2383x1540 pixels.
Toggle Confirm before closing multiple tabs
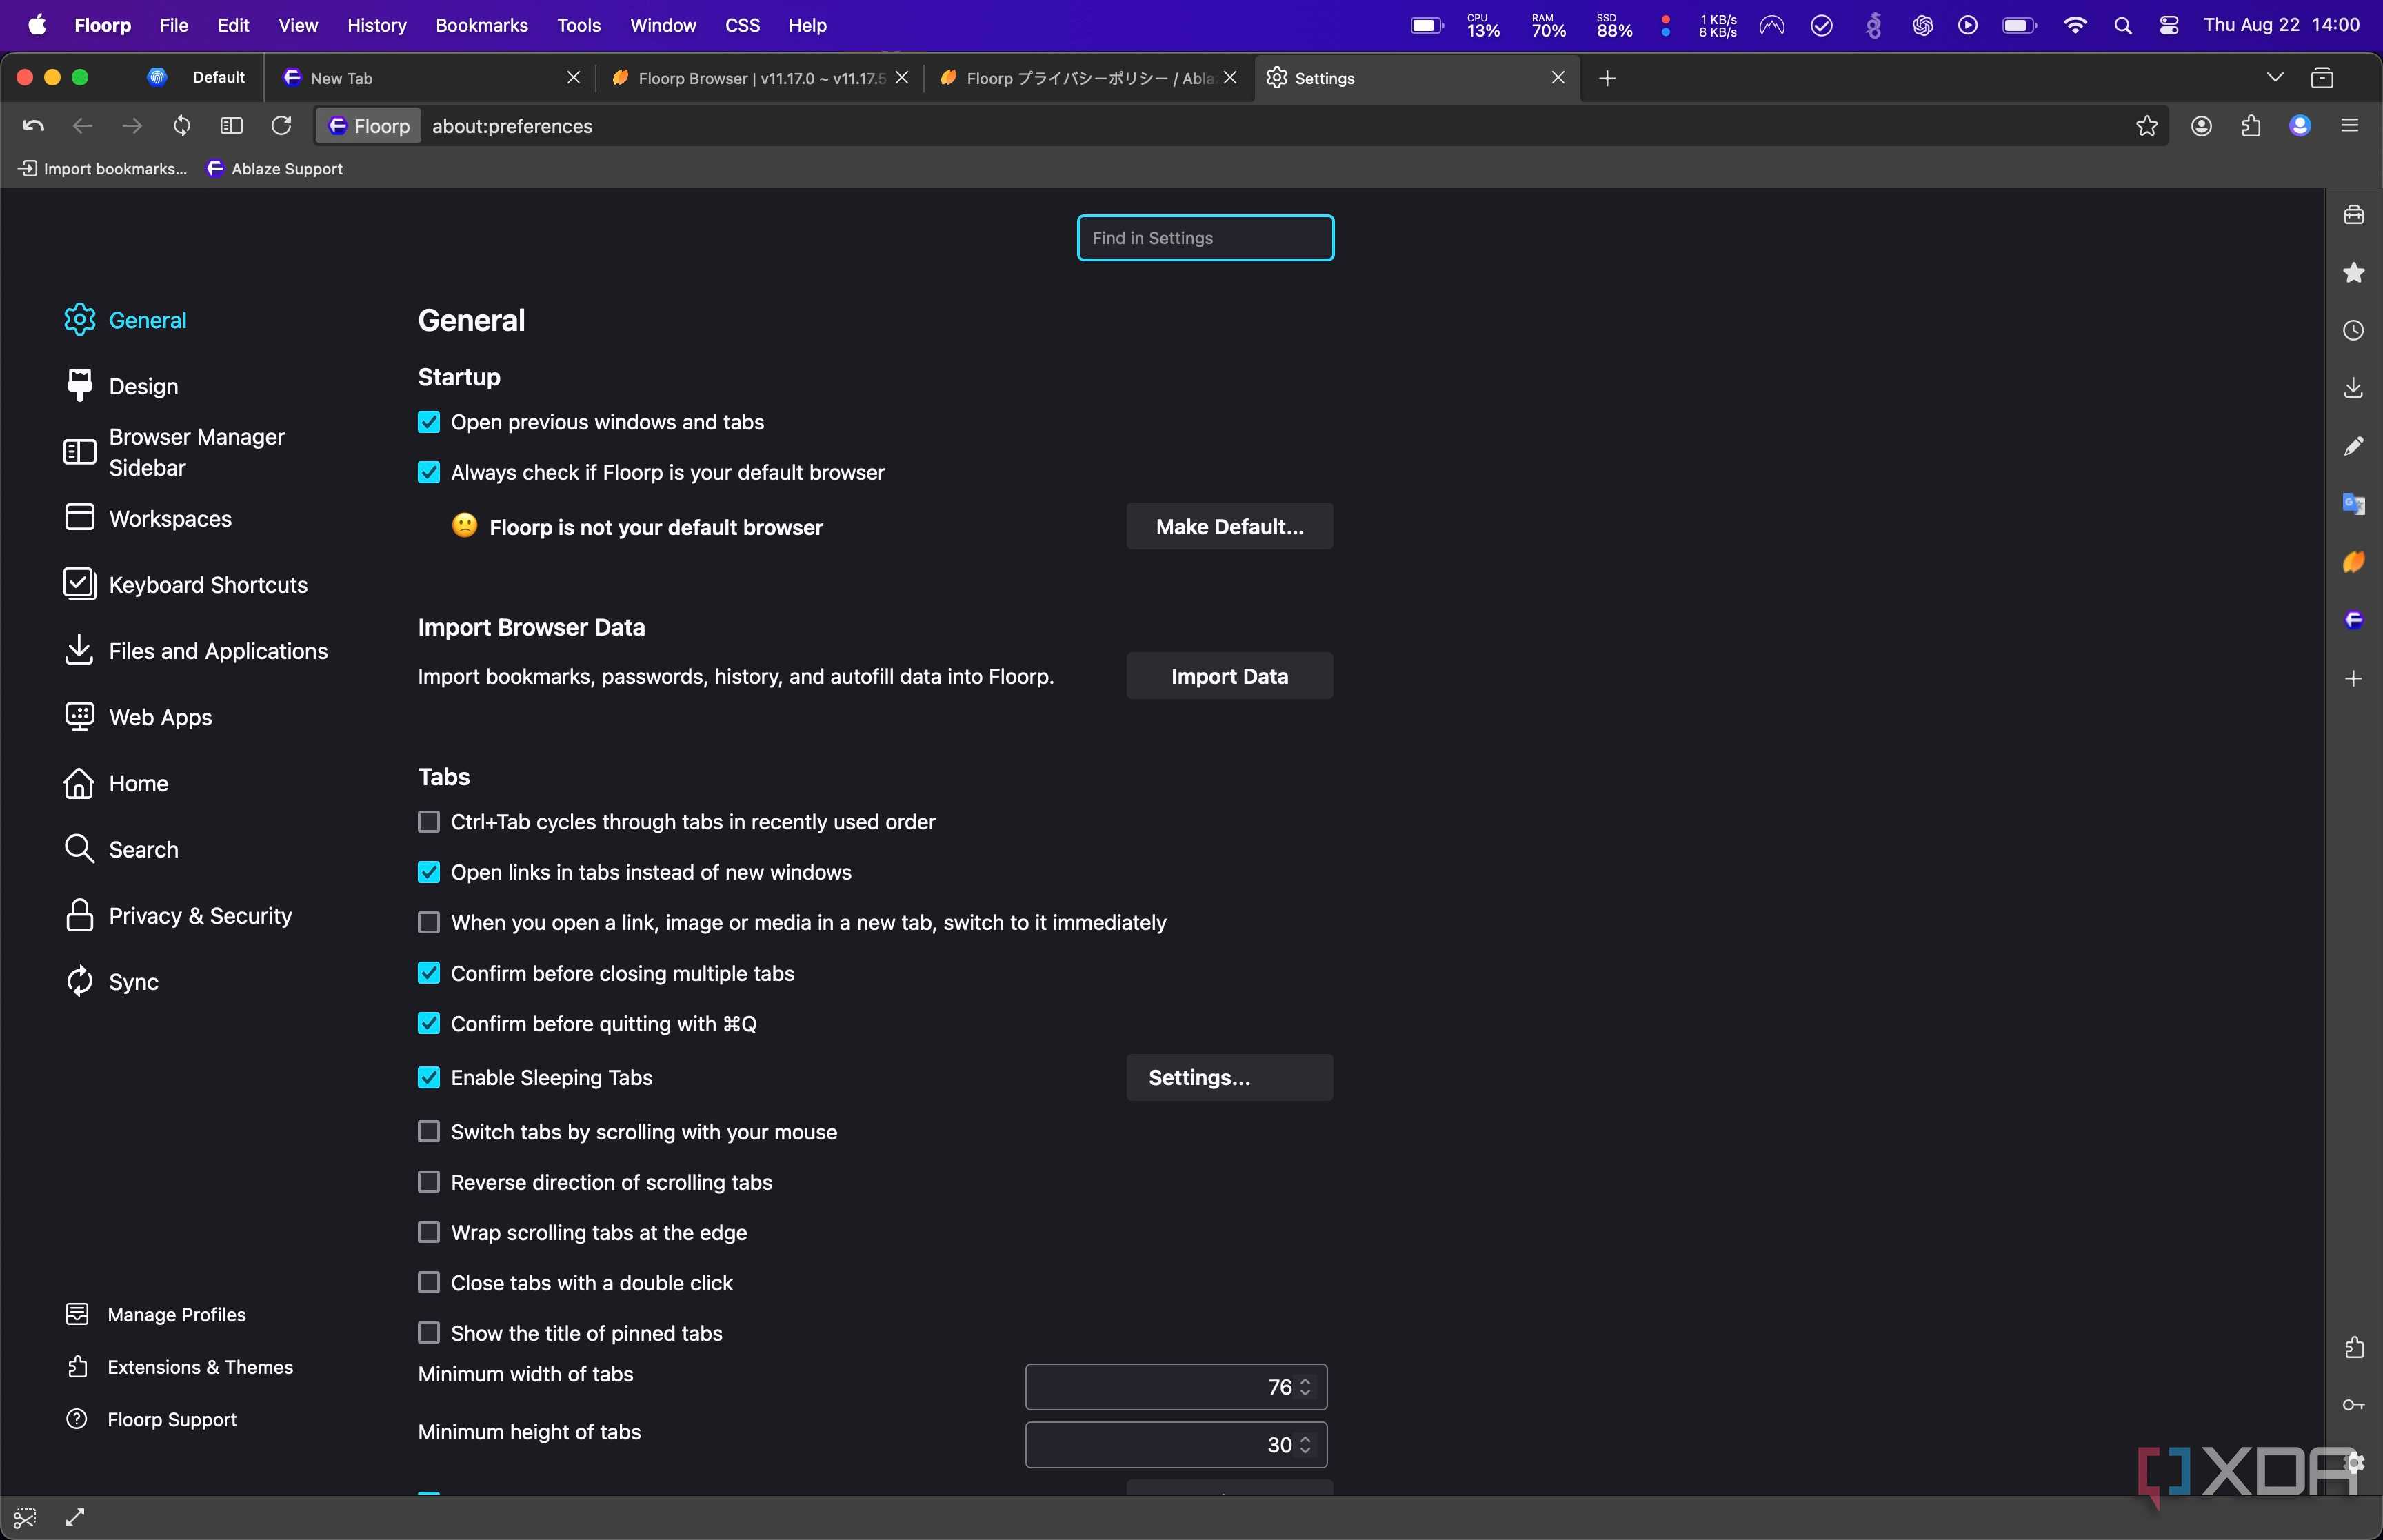click(x=429, y=973)
